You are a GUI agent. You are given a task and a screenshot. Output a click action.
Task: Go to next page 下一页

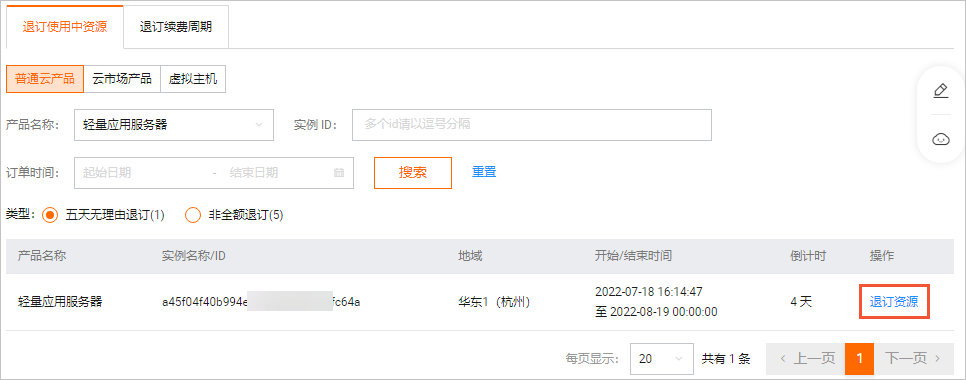click(x=914, y=358)
